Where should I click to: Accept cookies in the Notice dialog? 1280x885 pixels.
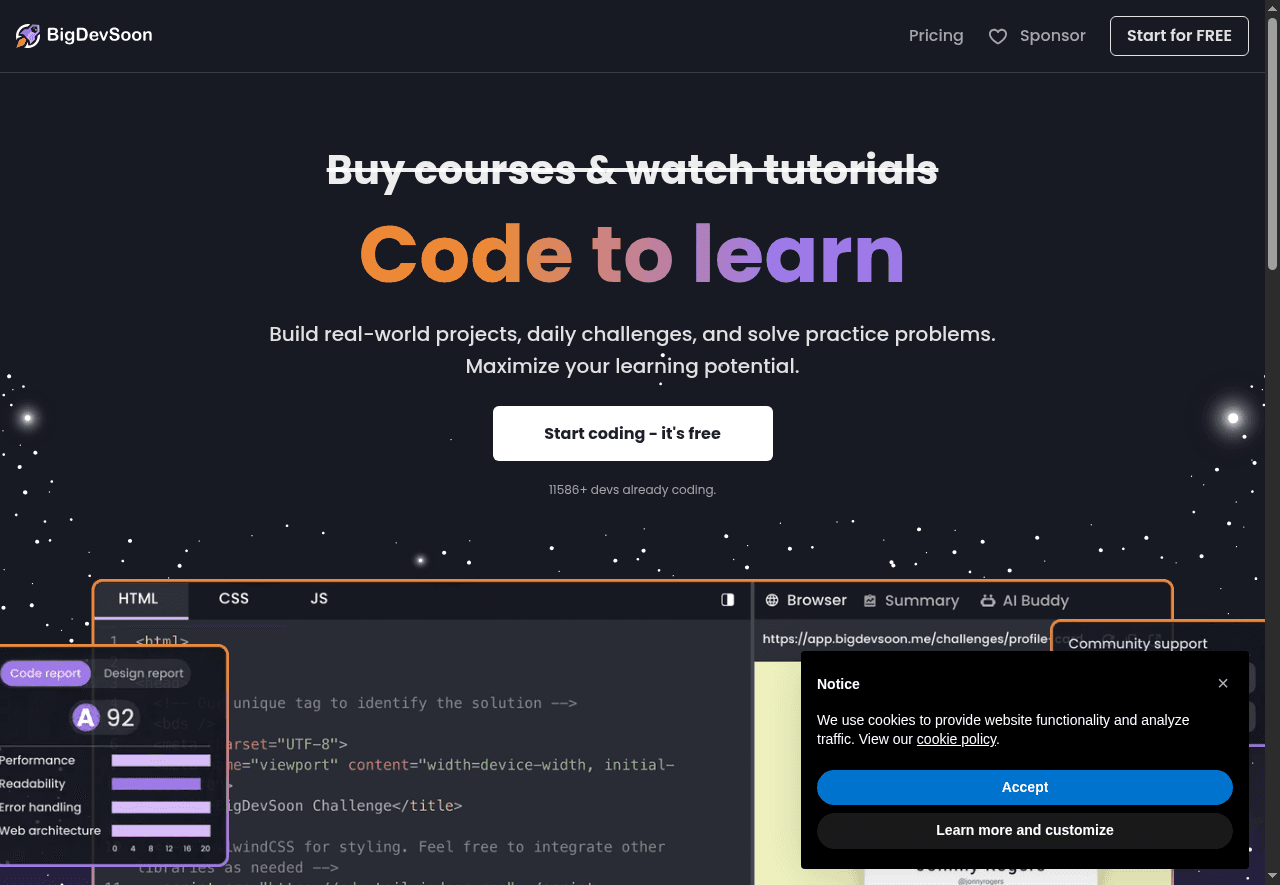(1024, 787)
